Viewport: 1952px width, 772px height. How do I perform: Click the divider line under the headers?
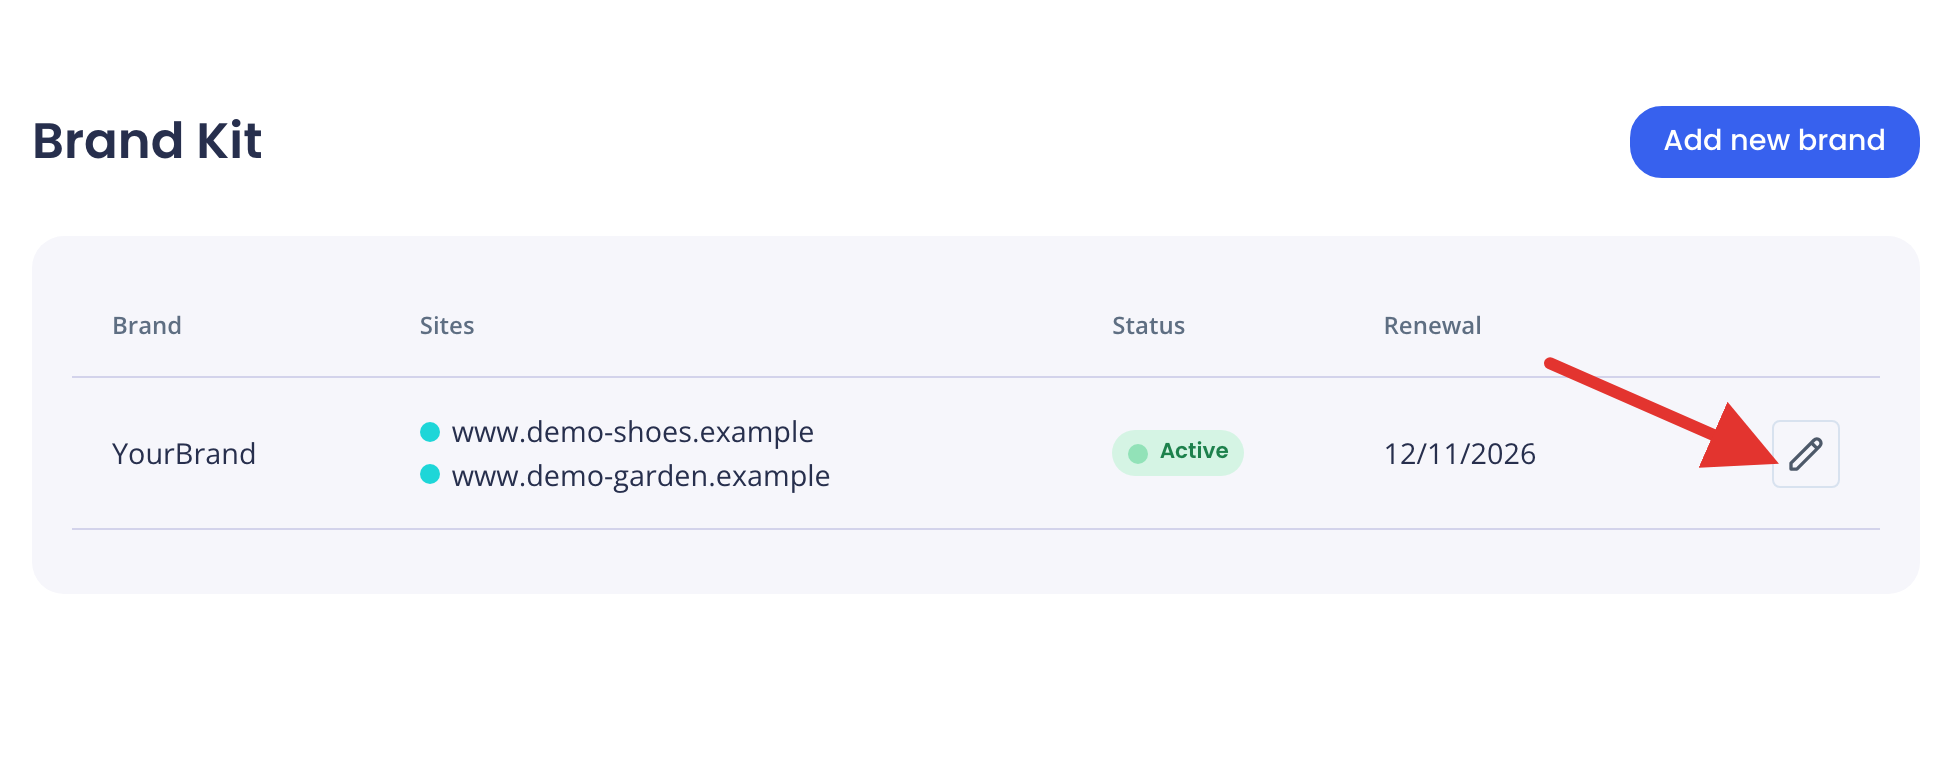(976, 377)
